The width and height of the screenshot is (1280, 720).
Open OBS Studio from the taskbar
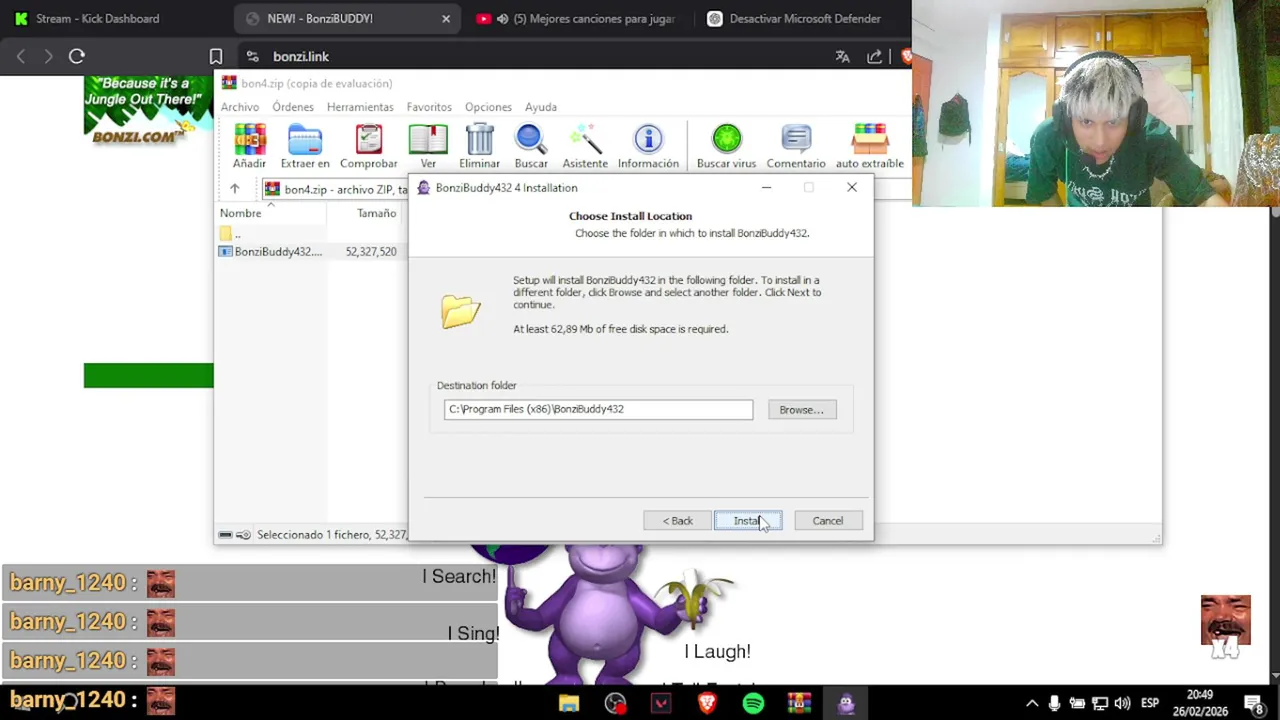615,704
